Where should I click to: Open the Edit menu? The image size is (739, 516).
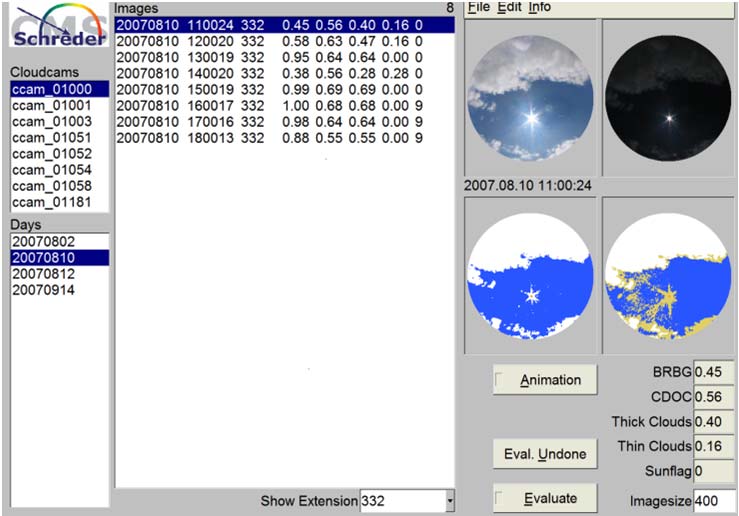coord(509,7)
